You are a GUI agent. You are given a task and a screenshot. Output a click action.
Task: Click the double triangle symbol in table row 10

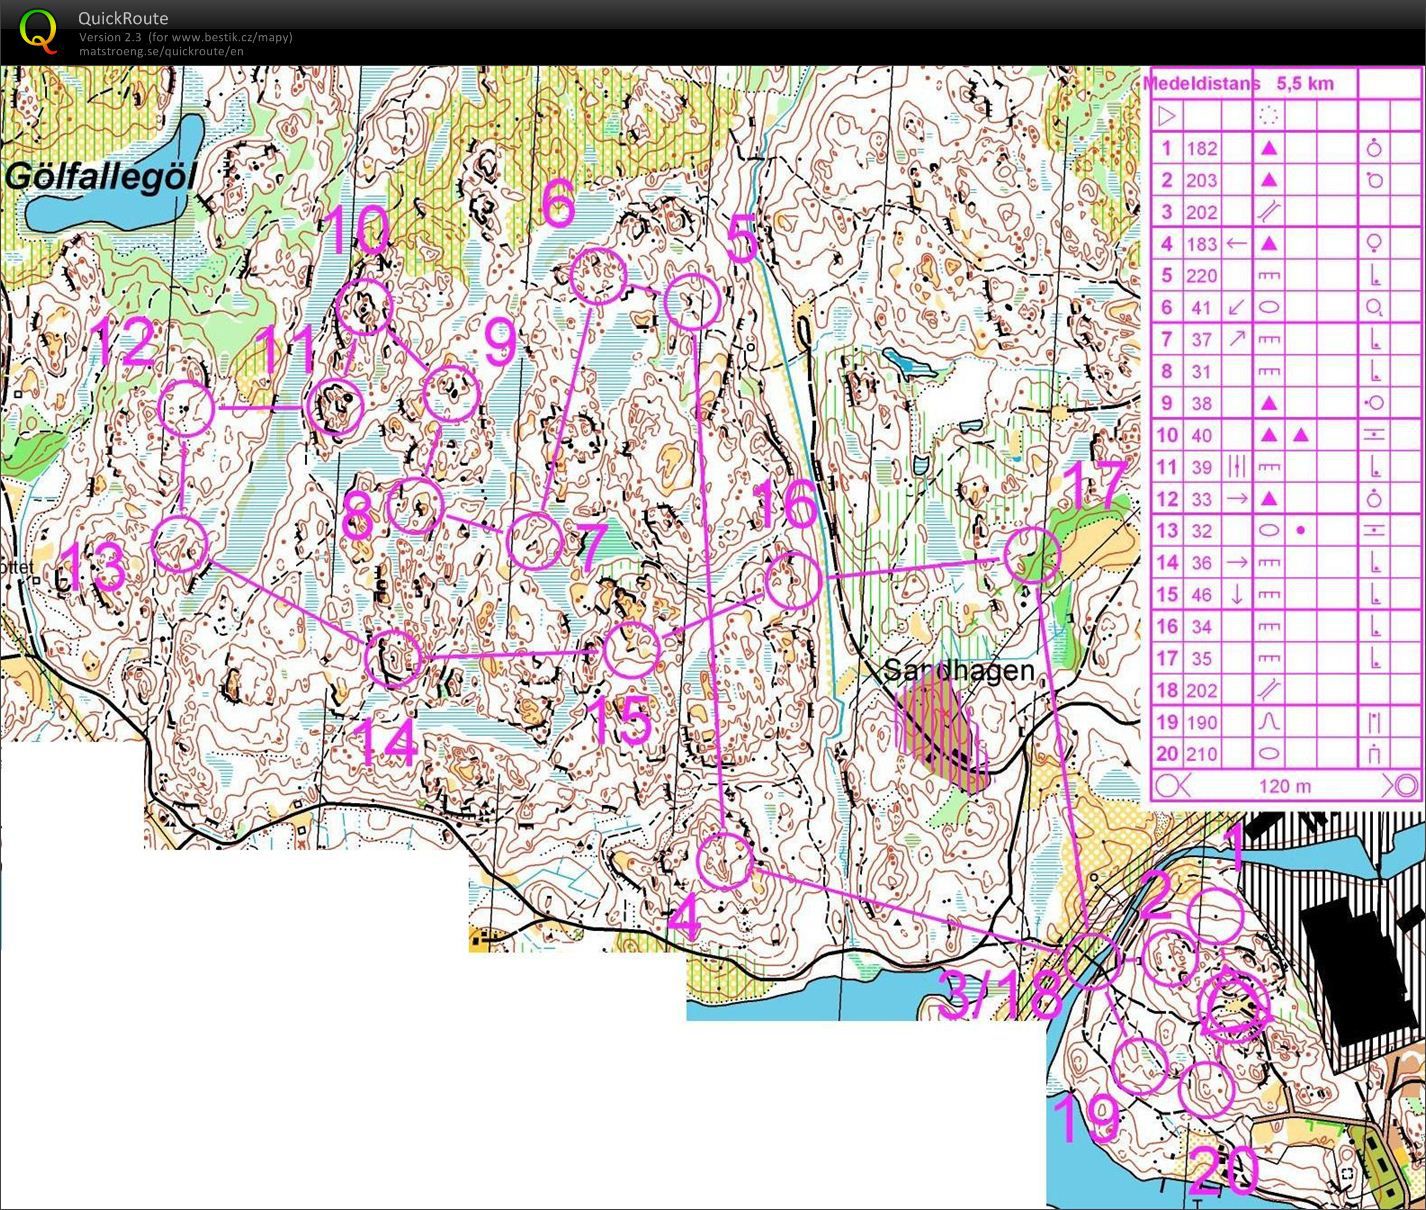pyautogui.click(x=1284, y=435)
